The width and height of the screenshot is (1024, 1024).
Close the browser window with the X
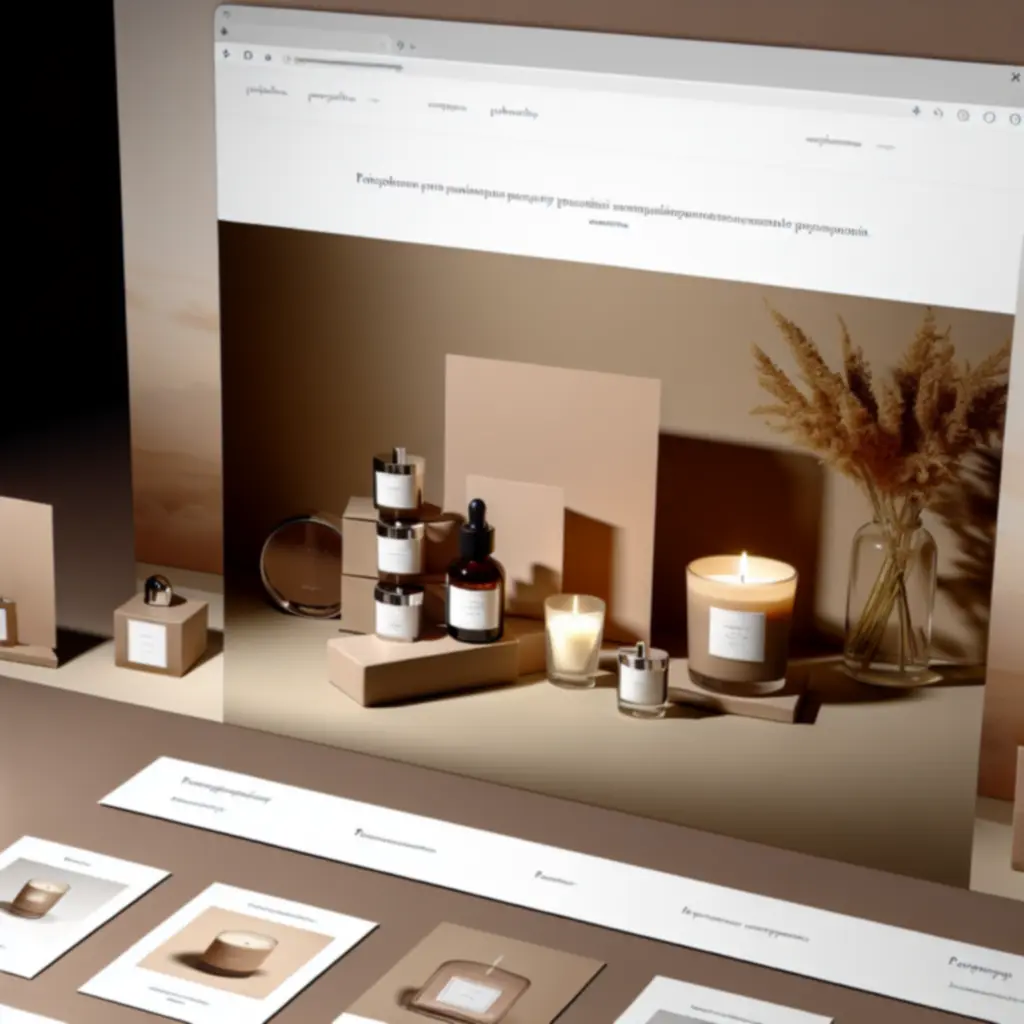click(x=1015, y=77)
